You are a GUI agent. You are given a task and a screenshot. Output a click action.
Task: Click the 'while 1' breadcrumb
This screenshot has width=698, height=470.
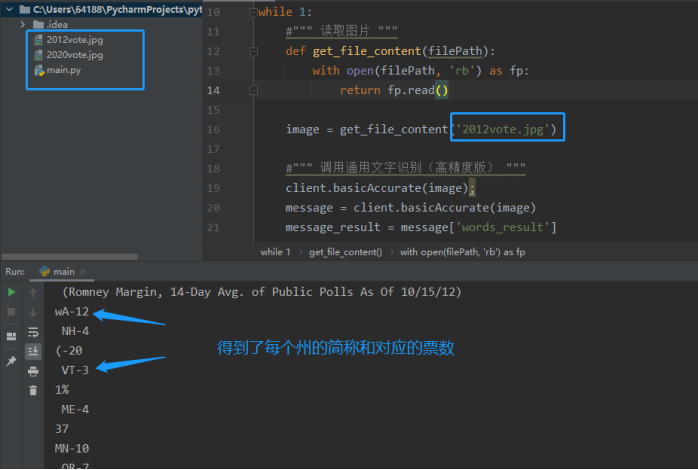276,252
